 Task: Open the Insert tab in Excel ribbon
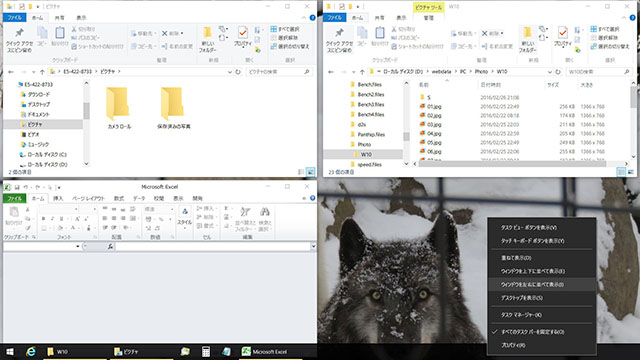[58, 198]
